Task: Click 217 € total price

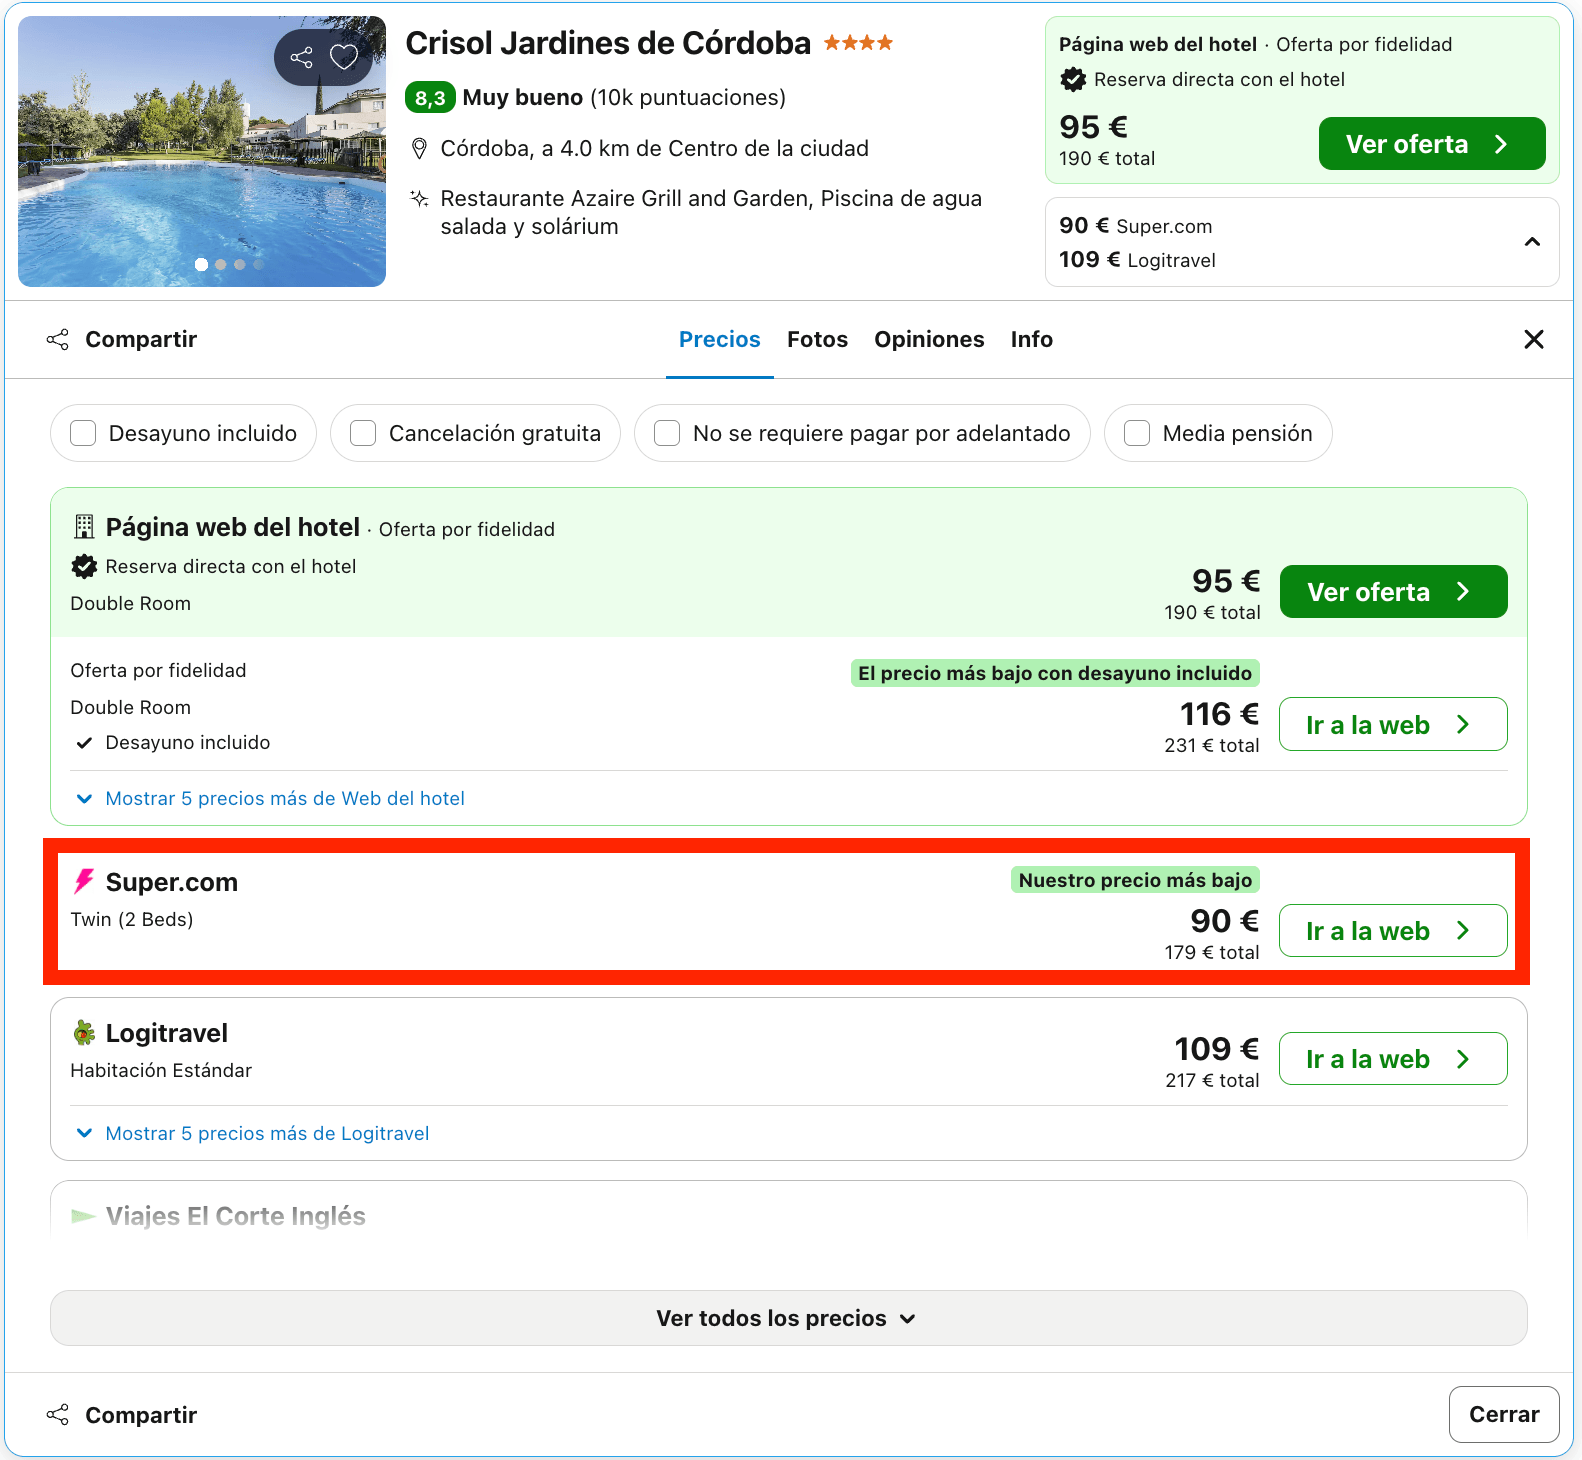Action: click(x=1212, y=1080)
